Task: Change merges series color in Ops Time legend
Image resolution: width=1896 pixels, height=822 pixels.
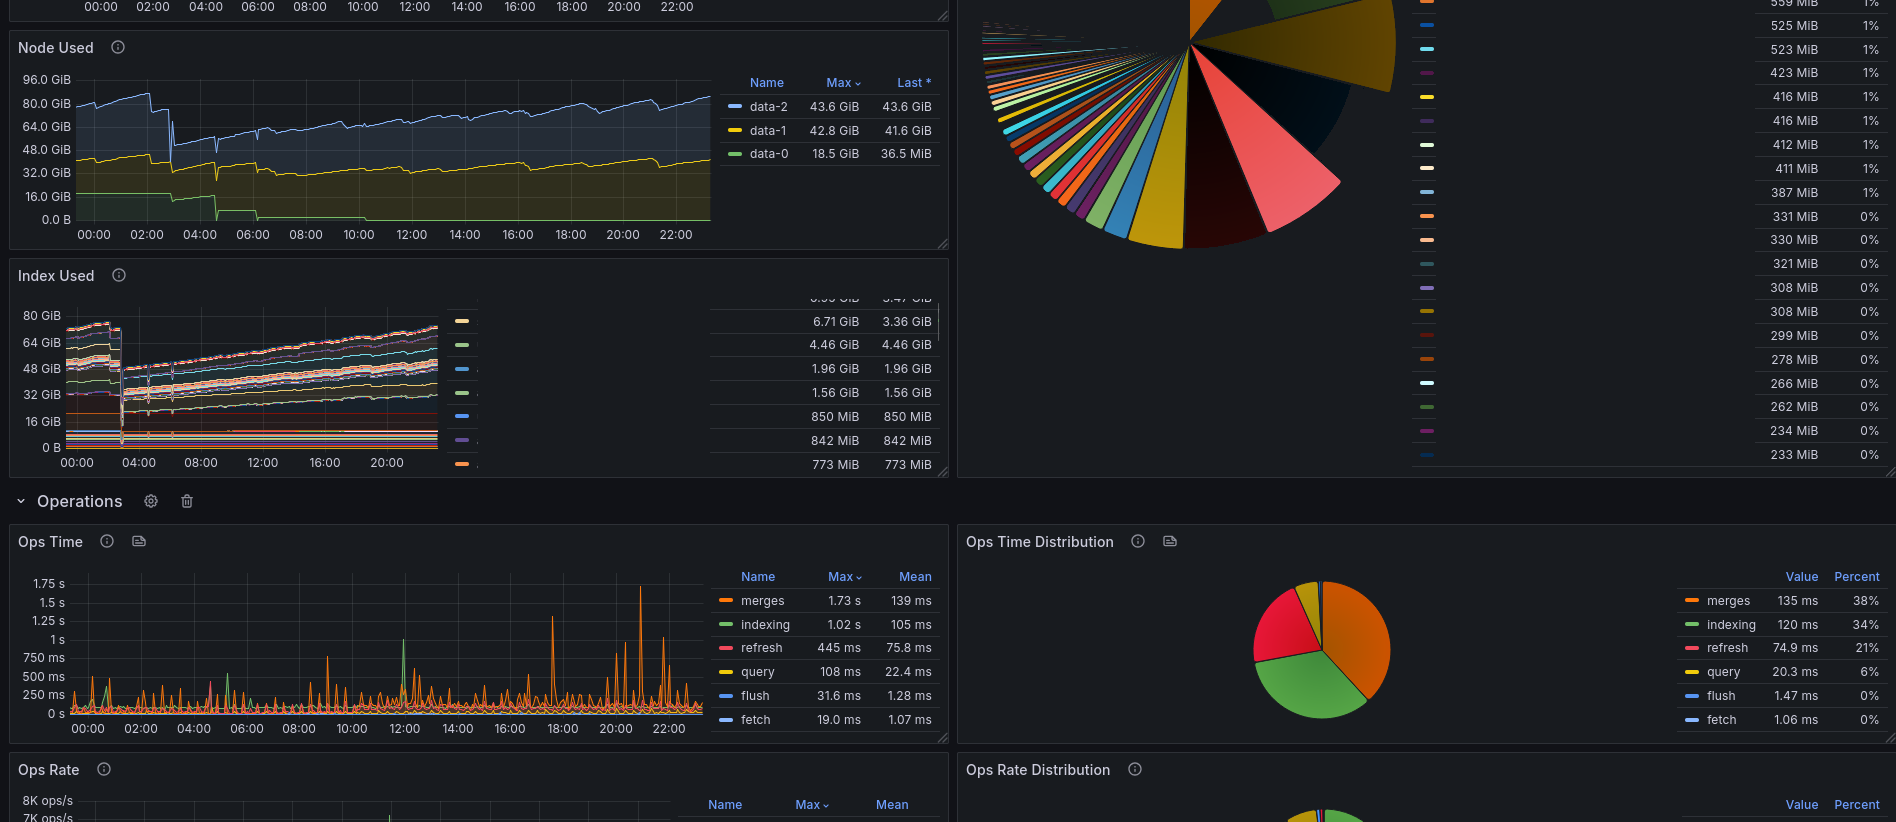Action: (x=726, y=600)
